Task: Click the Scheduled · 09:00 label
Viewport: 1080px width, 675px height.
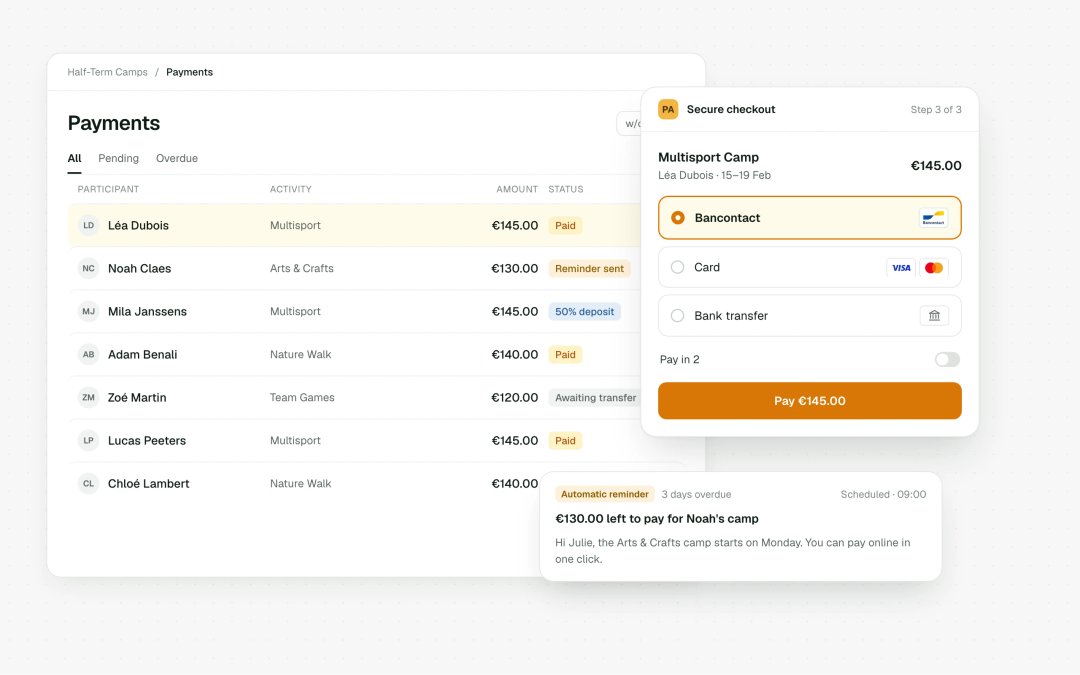Action: tap(884, 495)
